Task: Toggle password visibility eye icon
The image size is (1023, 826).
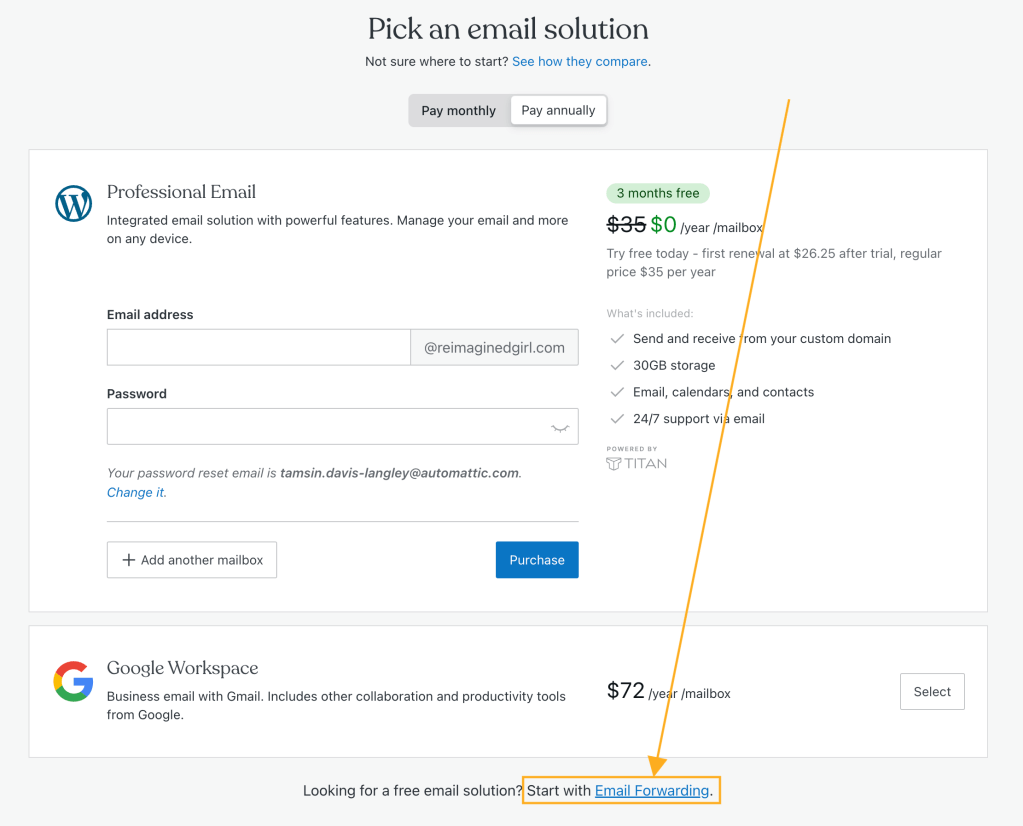Action: point(560,427)
